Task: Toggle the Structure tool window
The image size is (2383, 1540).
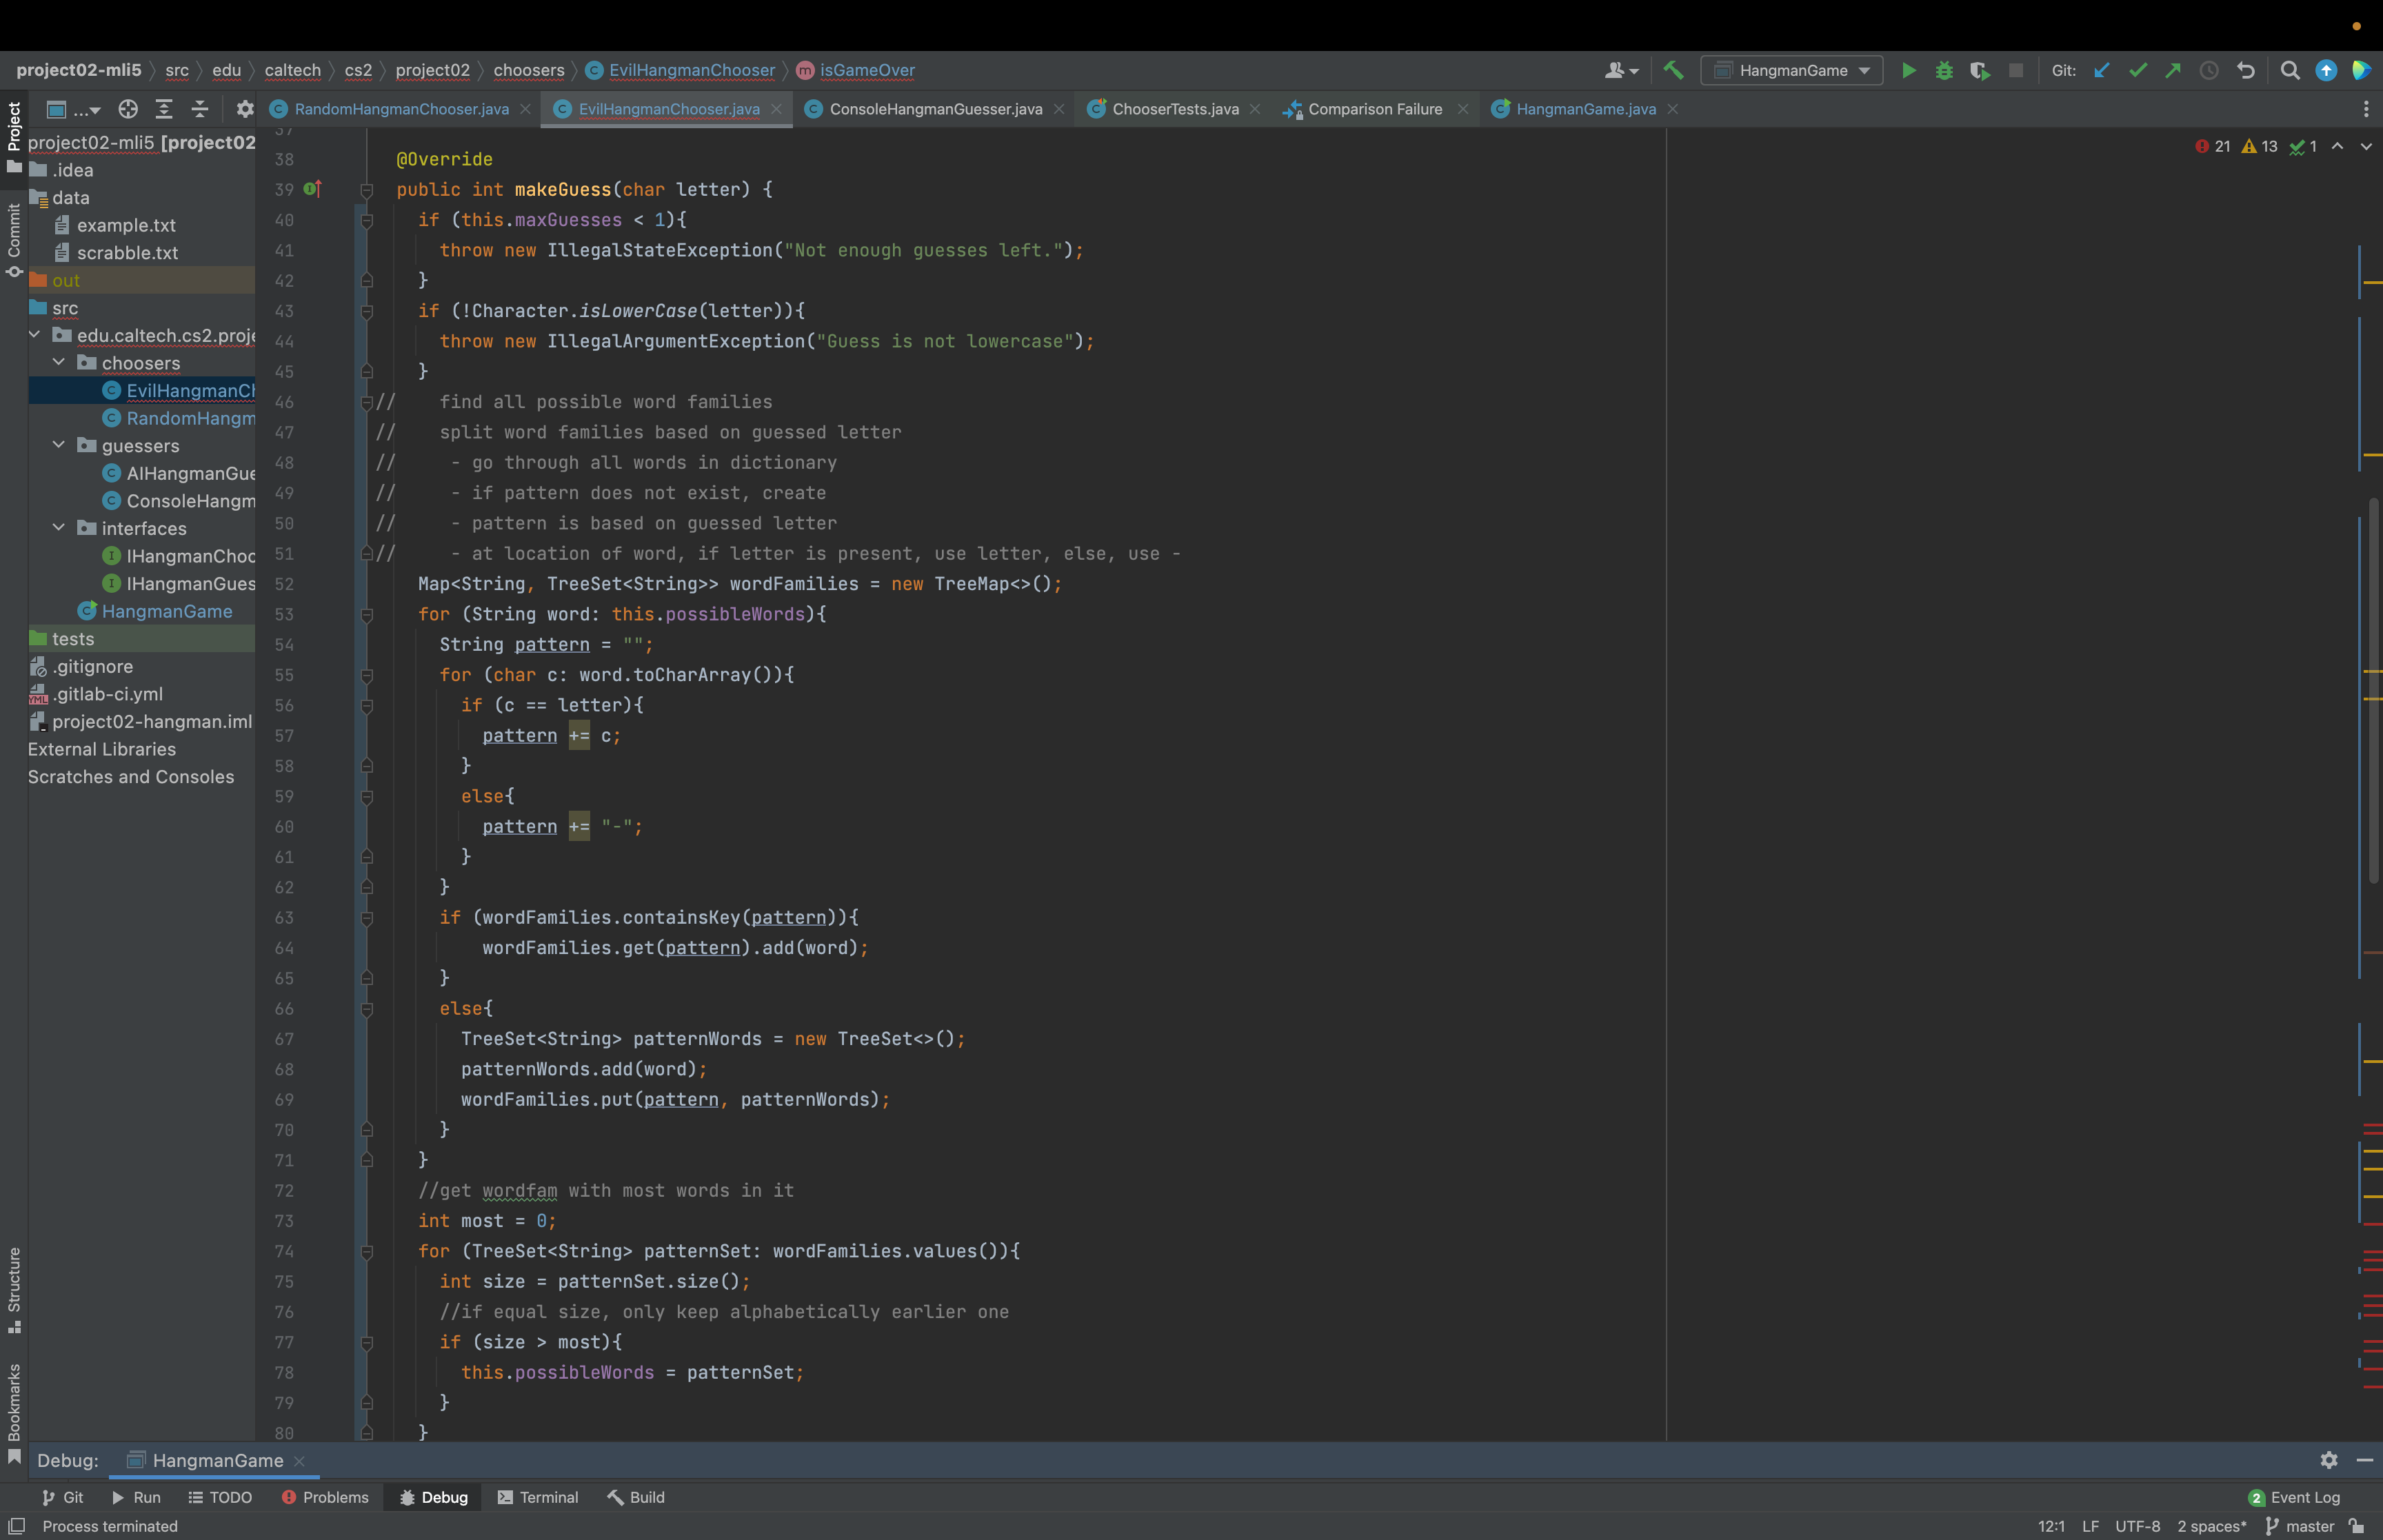Action: (14, 1288)
